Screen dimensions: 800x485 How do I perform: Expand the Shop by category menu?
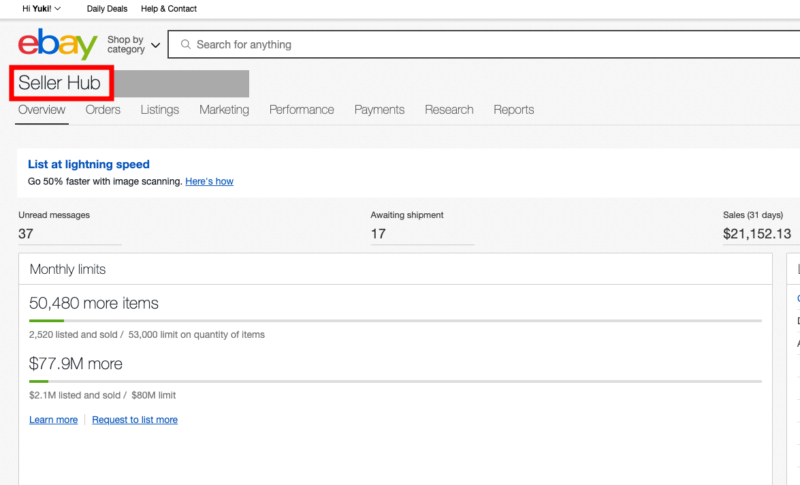[x=133, y=45]
